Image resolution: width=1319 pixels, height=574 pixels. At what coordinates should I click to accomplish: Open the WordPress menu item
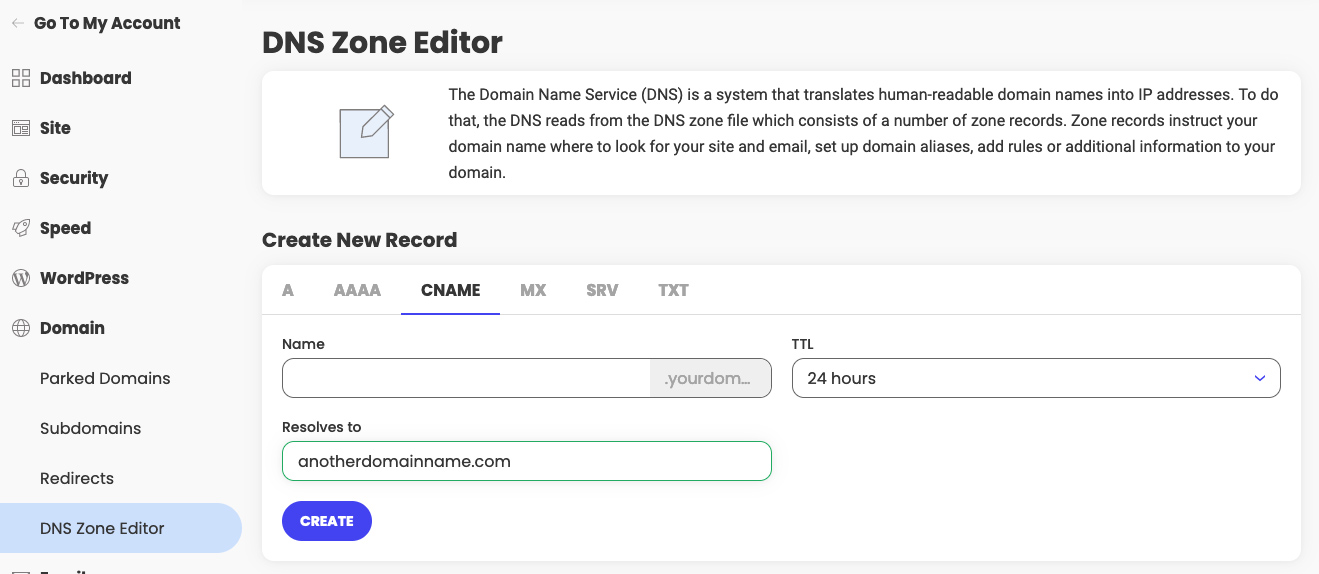pos(84,278)
